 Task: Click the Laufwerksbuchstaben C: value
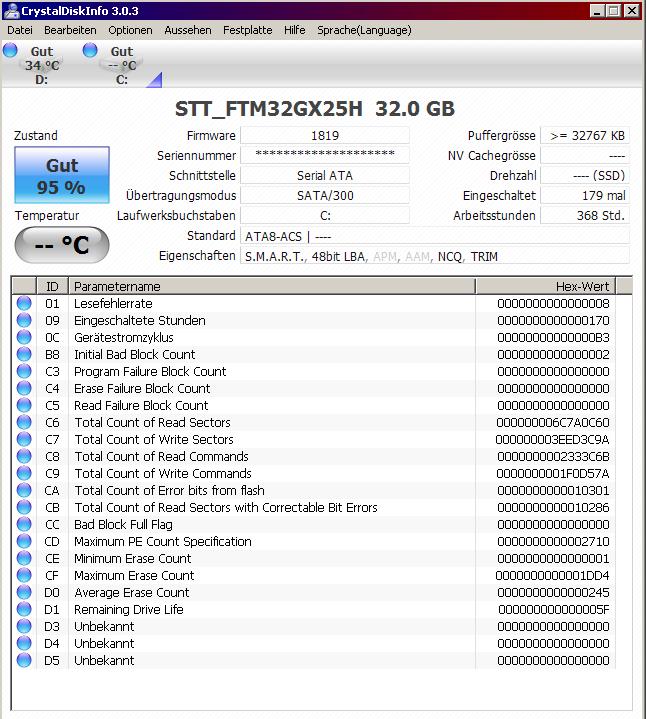325,216
